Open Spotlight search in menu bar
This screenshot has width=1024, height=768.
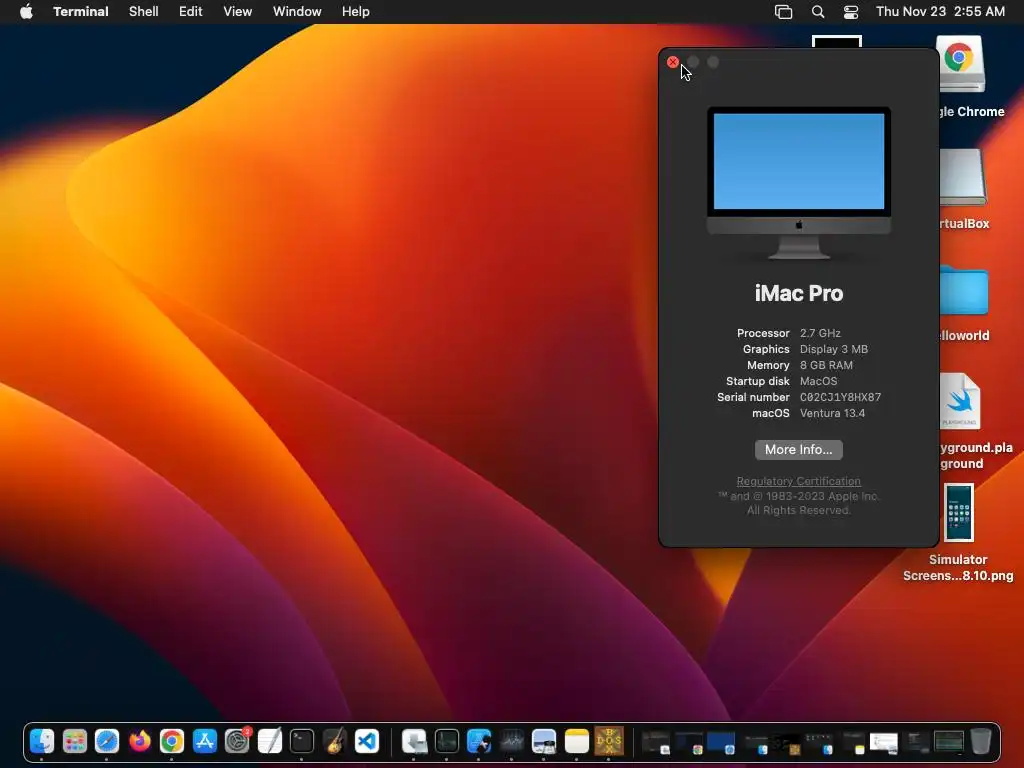(x=818, y=12)
